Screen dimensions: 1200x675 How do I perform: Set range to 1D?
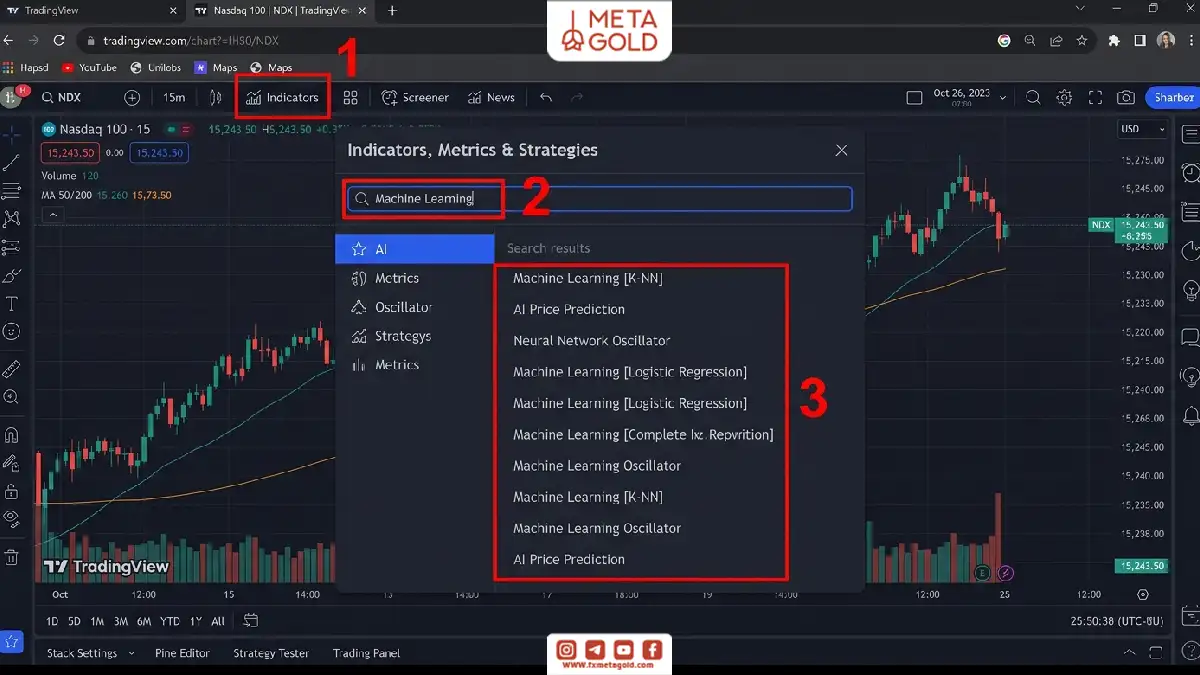52,622
